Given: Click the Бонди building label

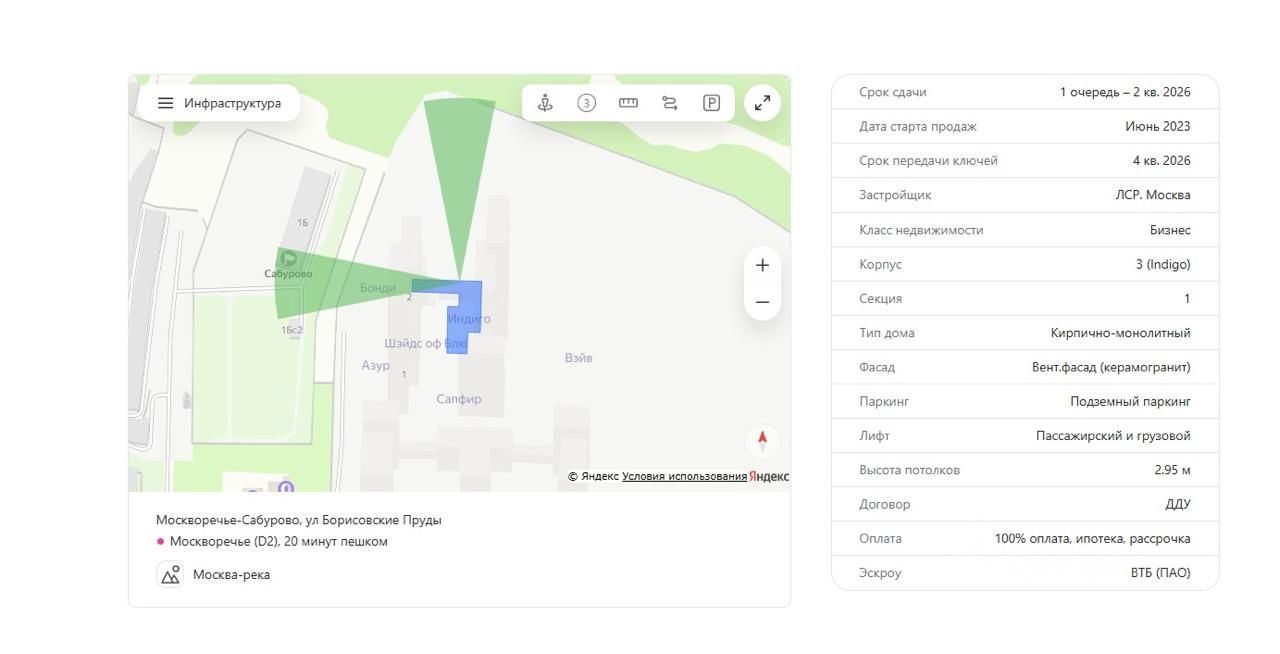Looking at the screenshot, I should 378,288.
